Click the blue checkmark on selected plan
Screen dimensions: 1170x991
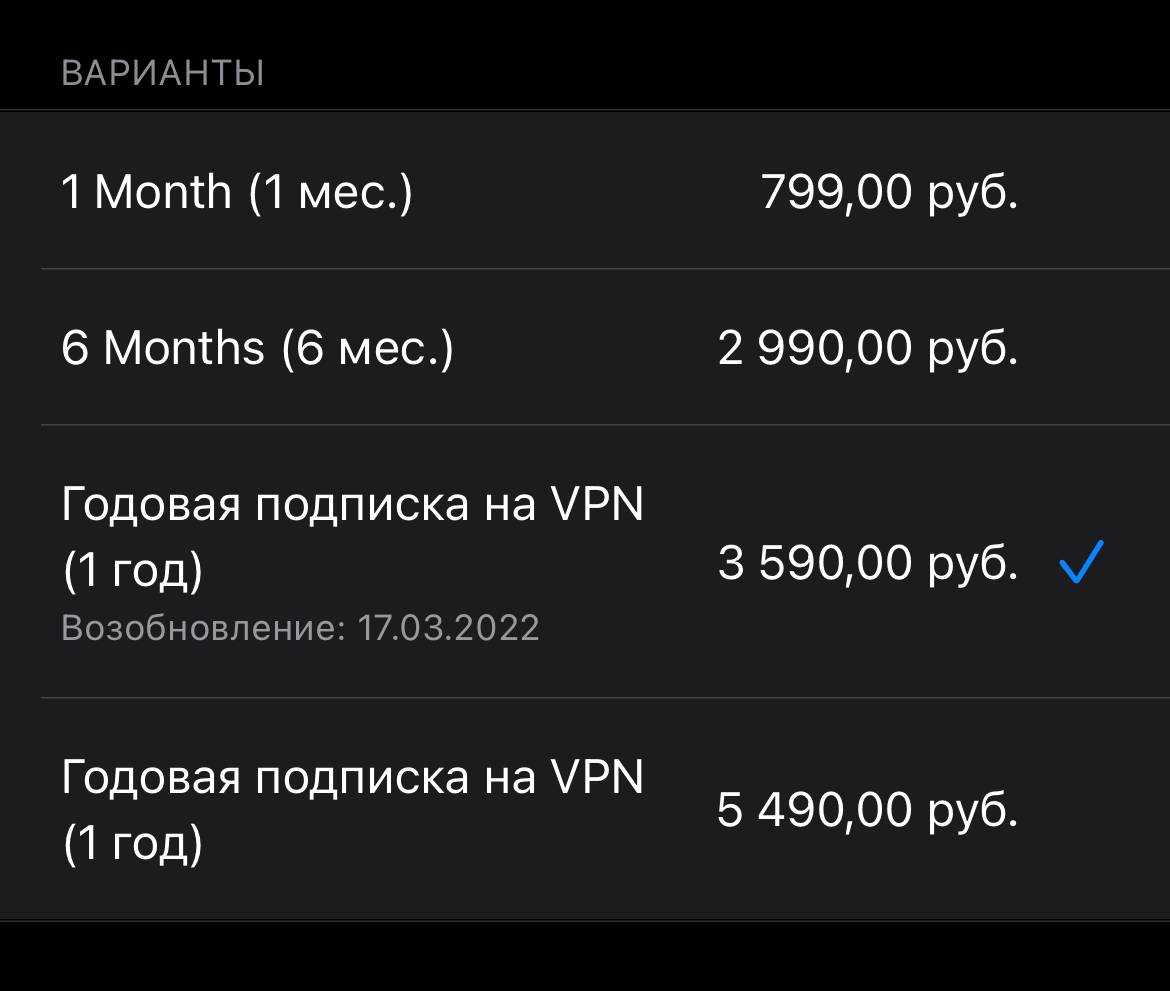click(1081, 561)
